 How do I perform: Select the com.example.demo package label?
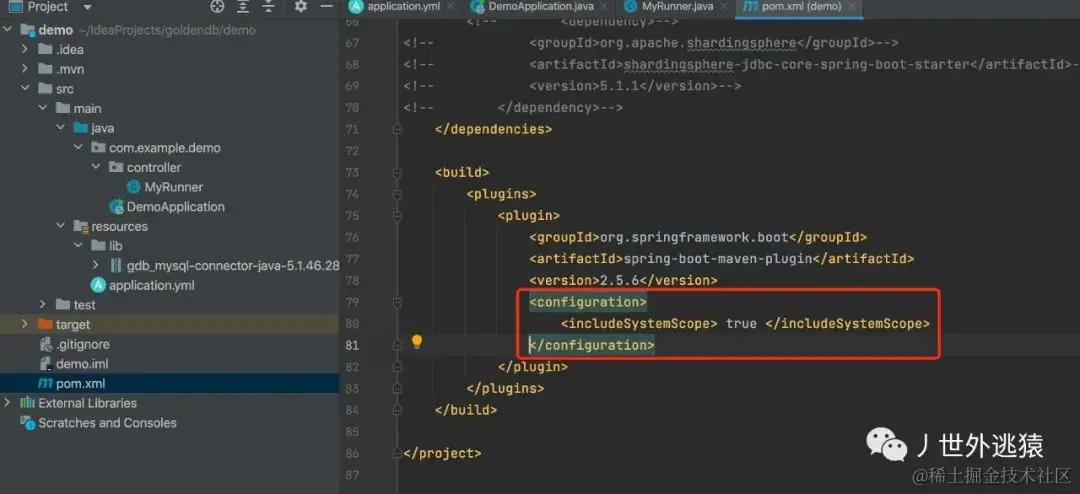click(165, 147)
